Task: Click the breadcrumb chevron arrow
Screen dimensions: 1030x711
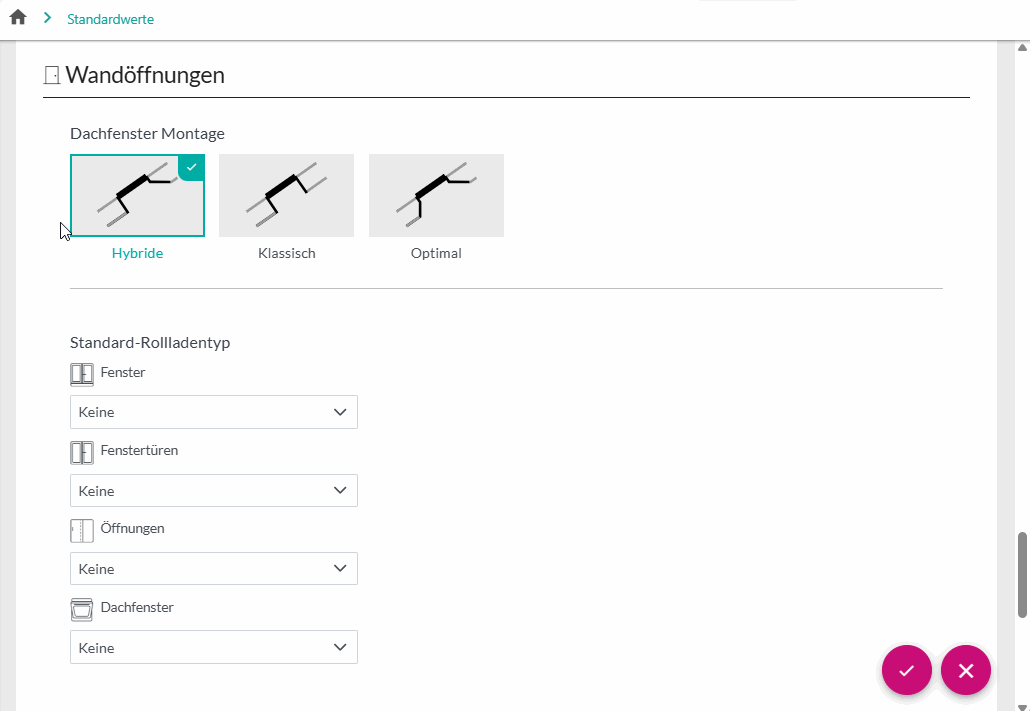Action: point(47,18)
